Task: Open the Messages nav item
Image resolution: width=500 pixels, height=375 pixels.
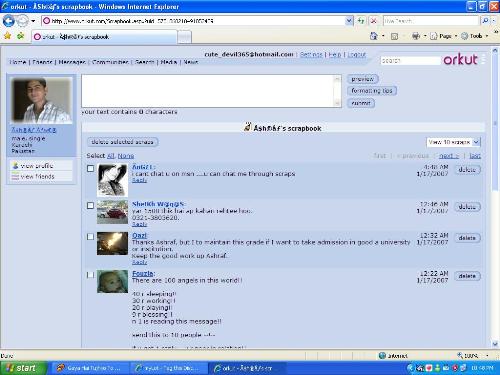Action: point(72,62)
